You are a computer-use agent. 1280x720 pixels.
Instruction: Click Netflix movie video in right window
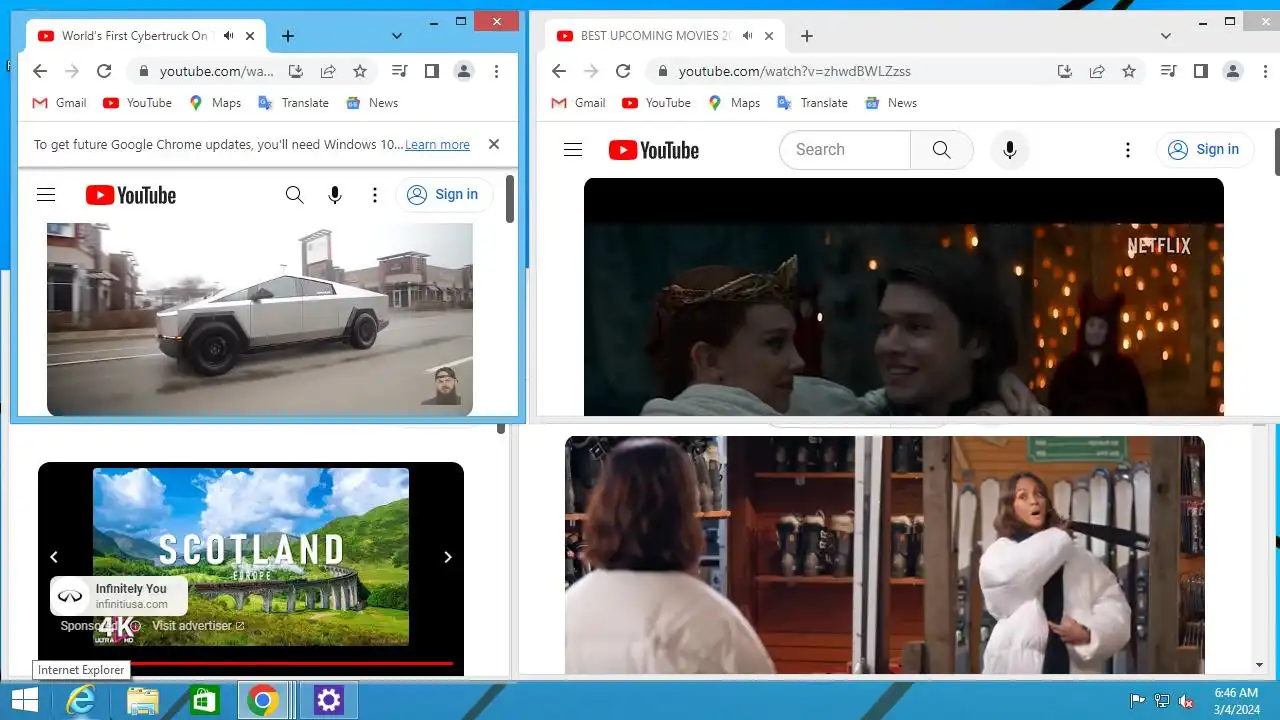(904, 297)
